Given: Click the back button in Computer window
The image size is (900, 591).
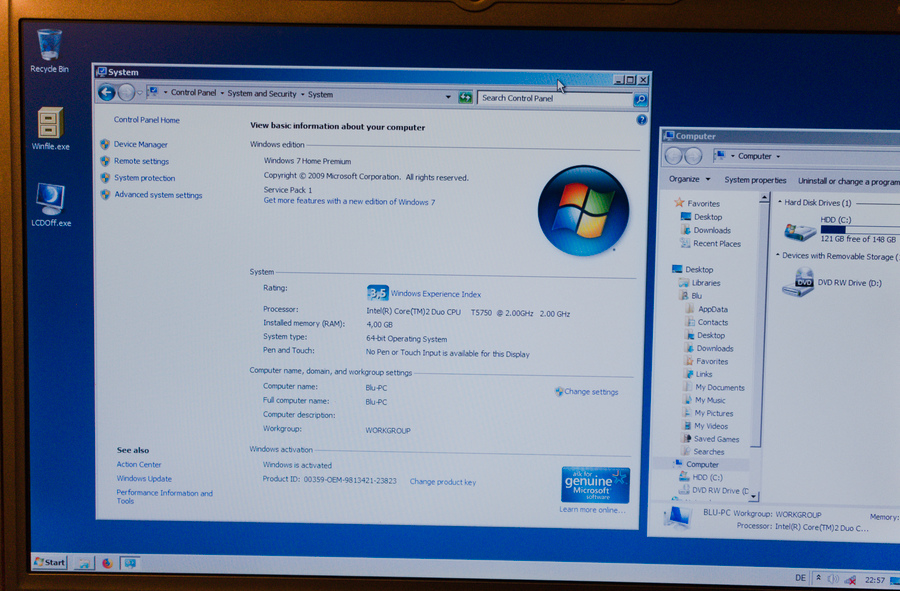Looking at the screenshot, I should (674, 156).
